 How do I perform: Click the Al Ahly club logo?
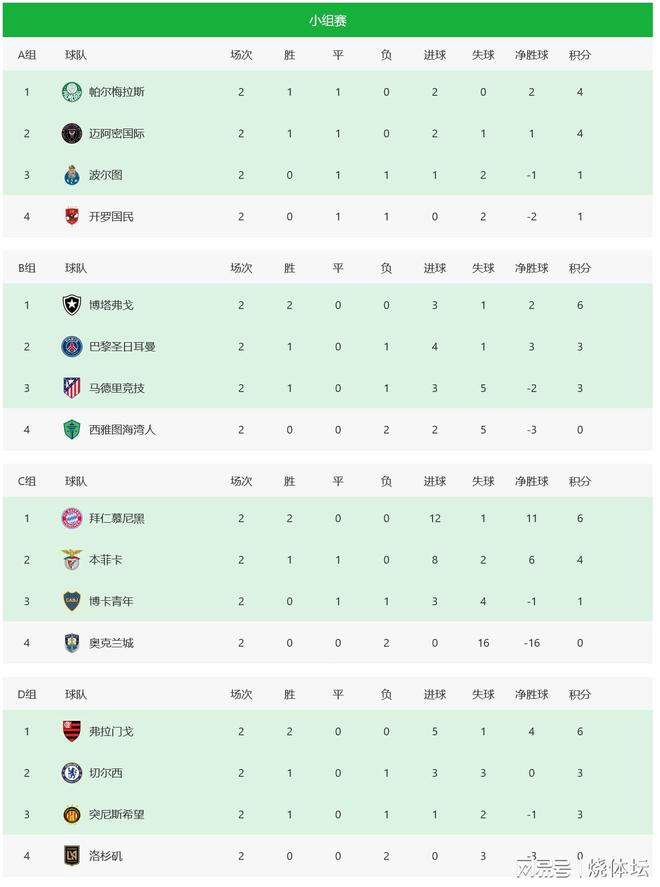tap(72, 216)
